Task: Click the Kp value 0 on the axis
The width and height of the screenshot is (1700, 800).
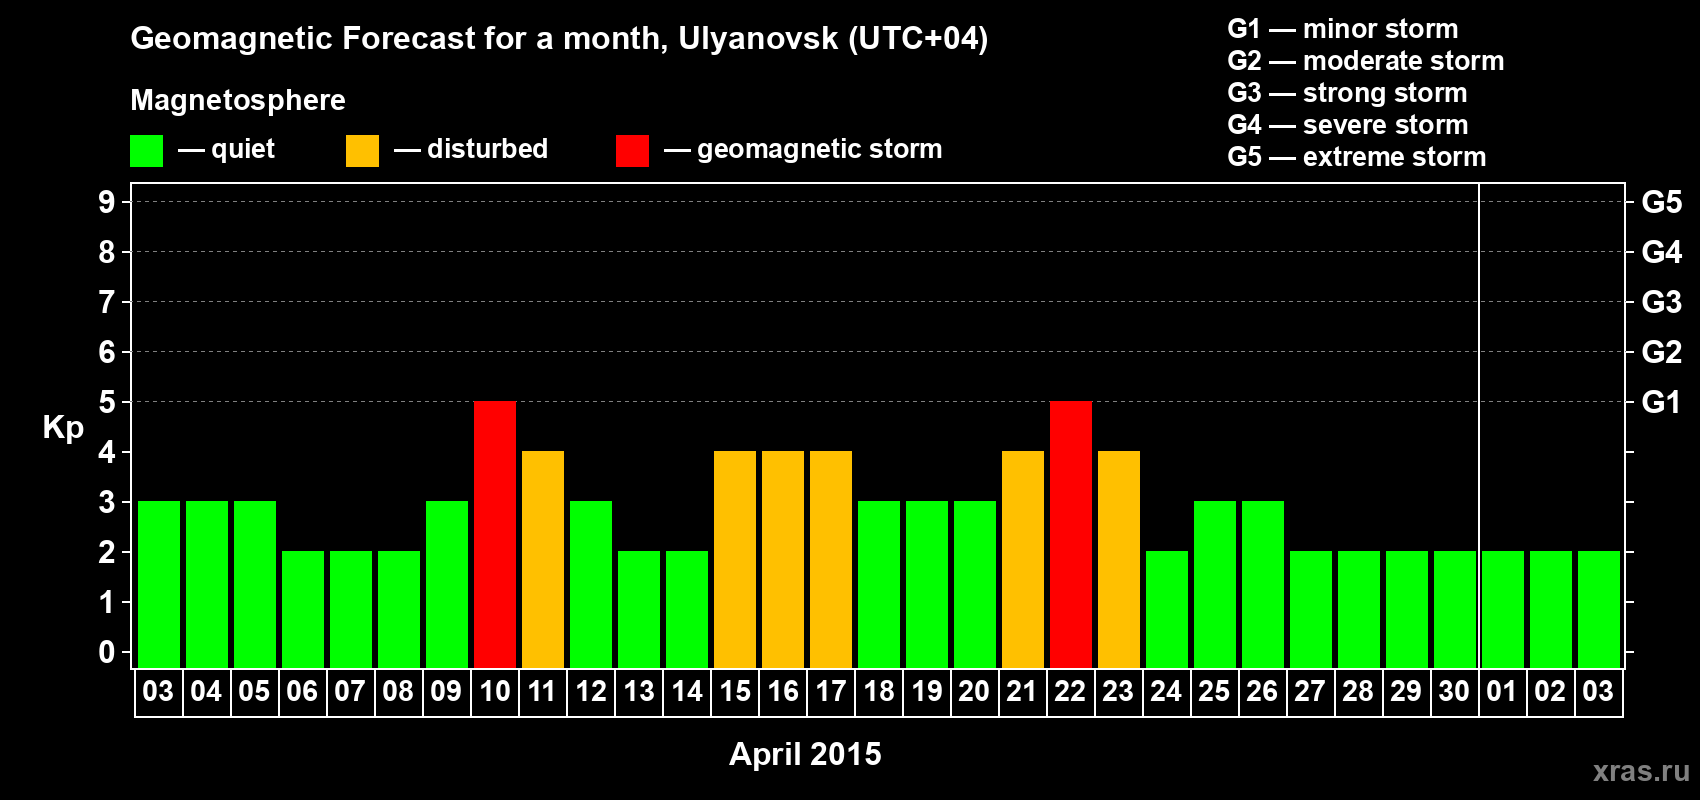Action: pos(107,652)
